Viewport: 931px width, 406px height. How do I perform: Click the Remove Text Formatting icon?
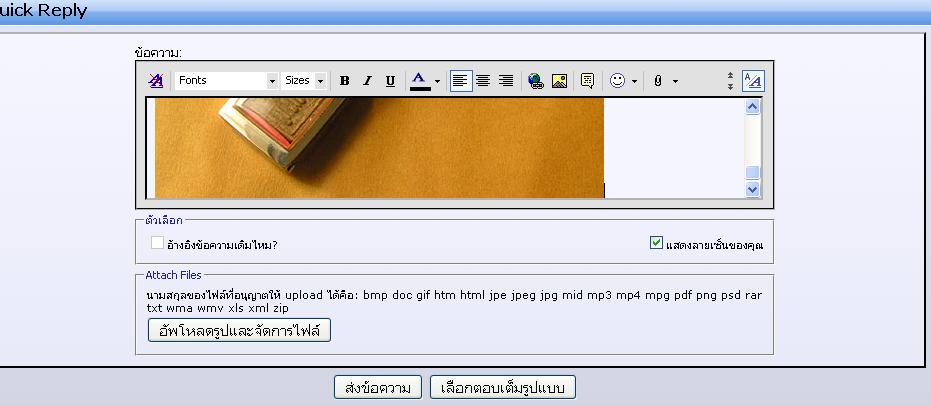[x=155, y=81]
